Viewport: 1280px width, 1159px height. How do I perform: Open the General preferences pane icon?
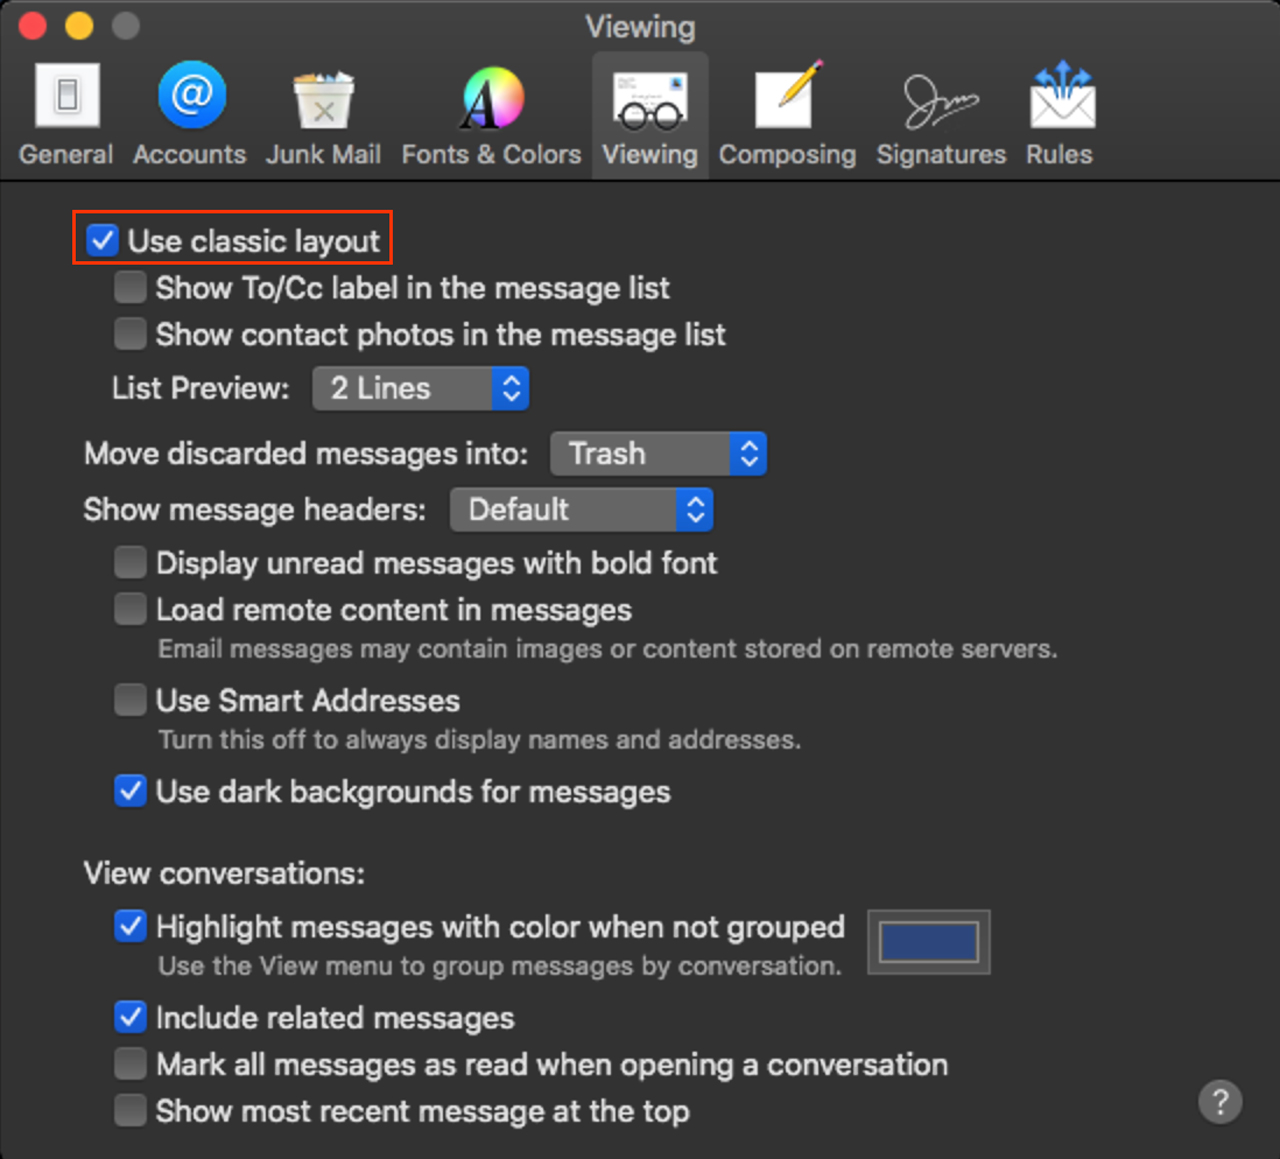coord(67,96)
